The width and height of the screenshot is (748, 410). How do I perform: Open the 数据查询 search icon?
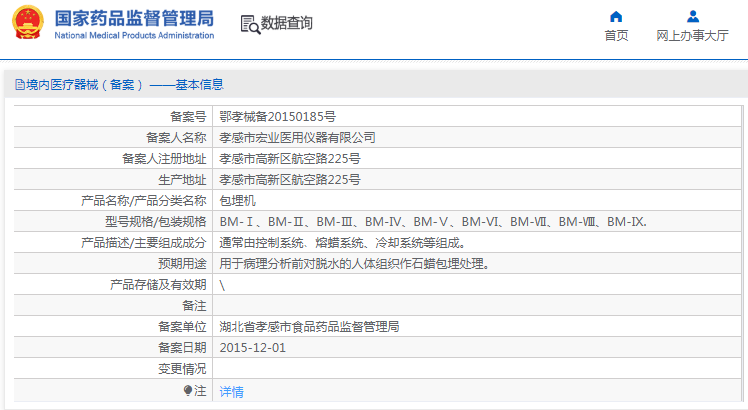pos(249,24)
